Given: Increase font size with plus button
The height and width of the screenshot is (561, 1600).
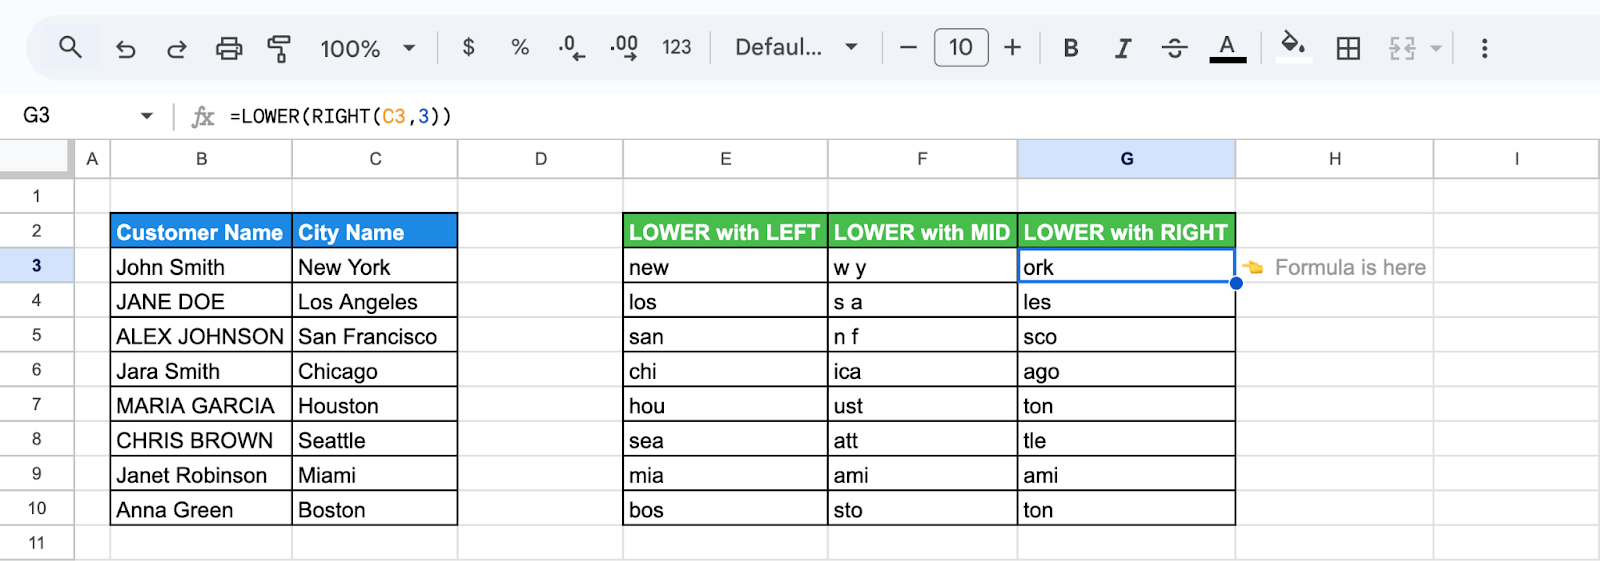Looking at the screenshot, I should point(1012,47).
